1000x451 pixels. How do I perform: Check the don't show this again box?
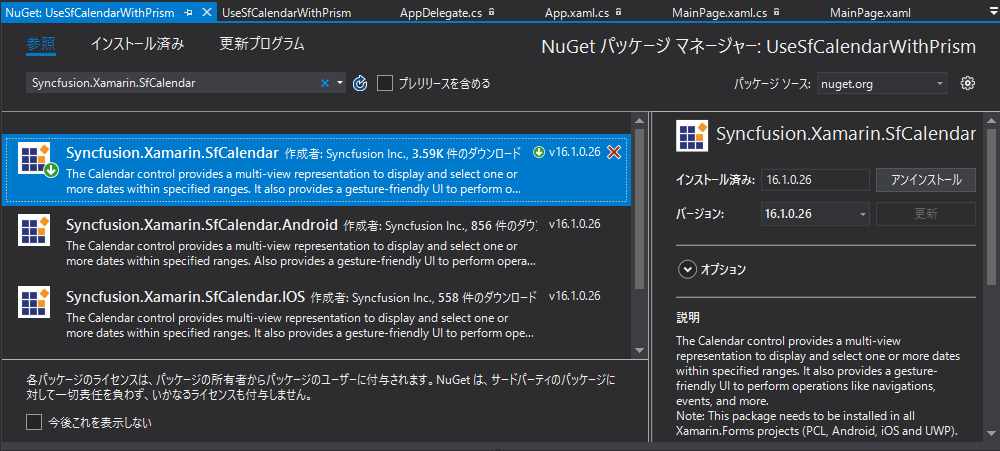33,422
